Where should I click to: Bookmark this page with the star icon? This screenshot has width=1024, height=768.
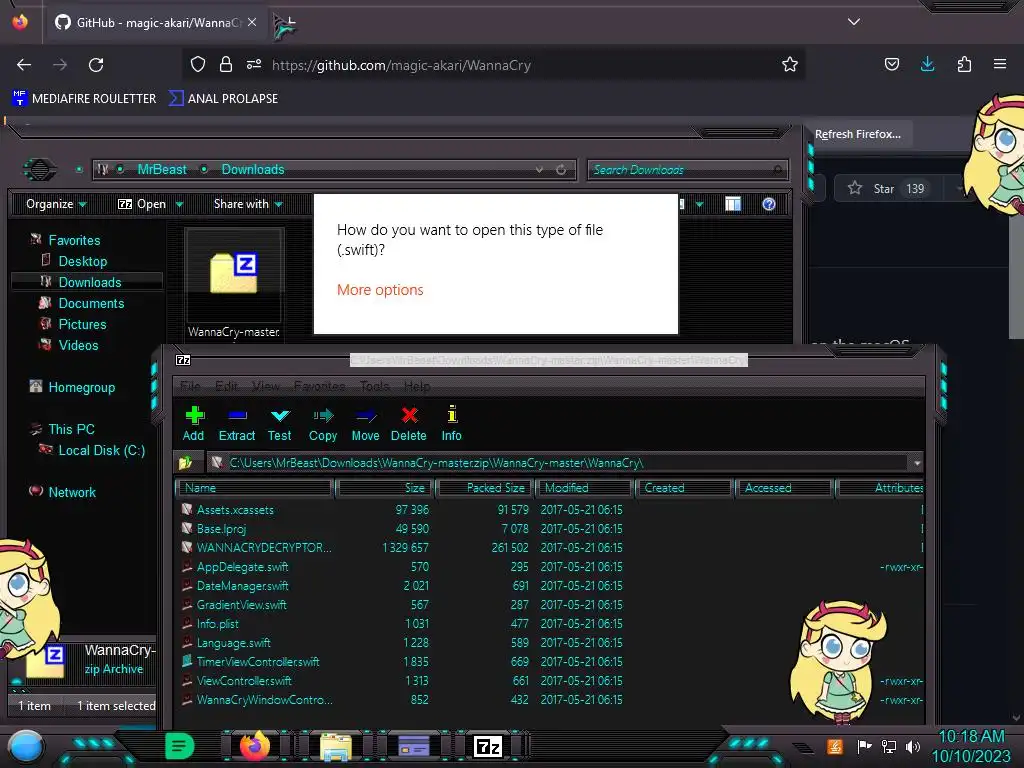click(x=790, y=65)
